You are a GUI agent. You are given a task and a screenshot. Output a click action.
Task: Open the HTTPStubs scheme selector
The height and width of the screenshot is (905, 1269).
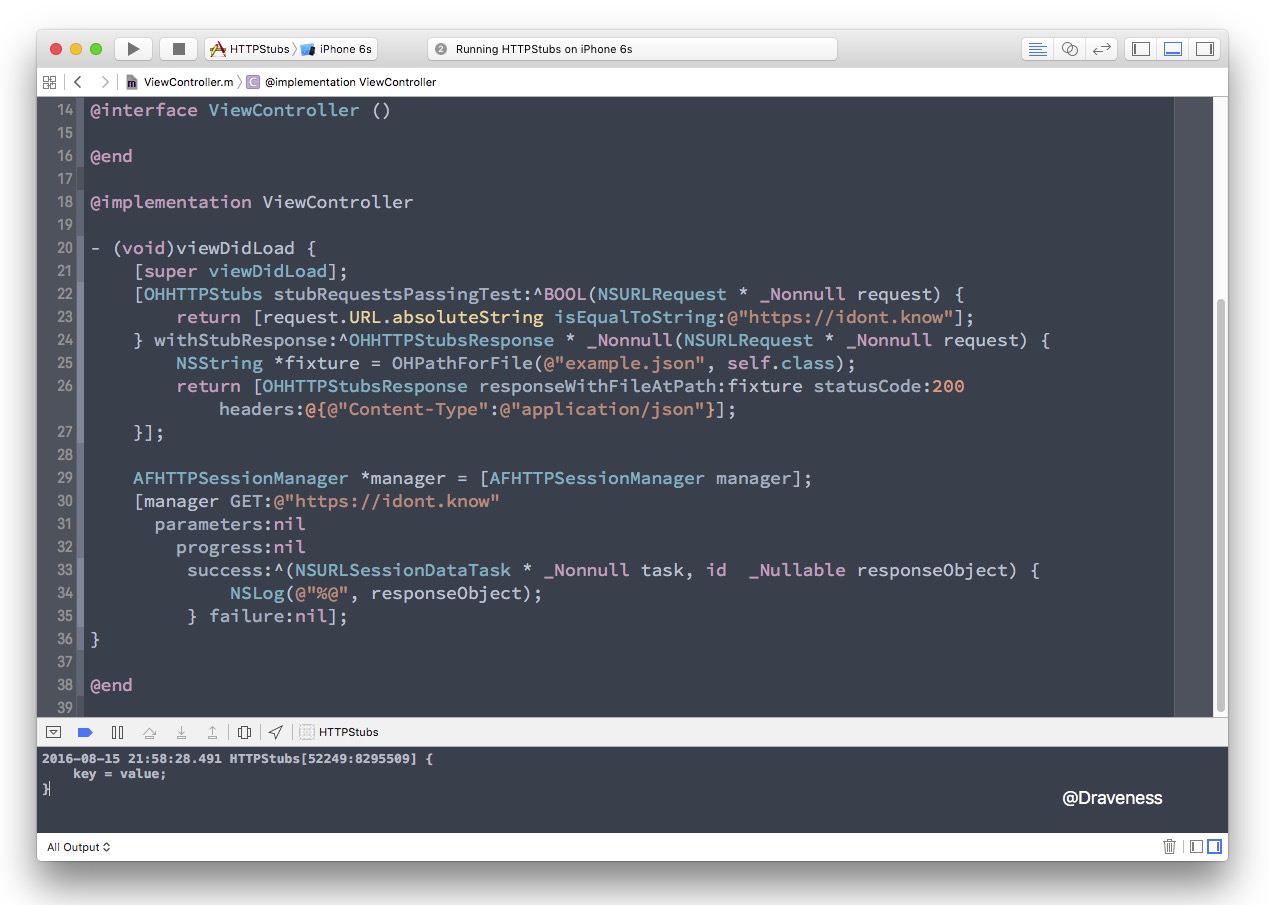point(260,48)
